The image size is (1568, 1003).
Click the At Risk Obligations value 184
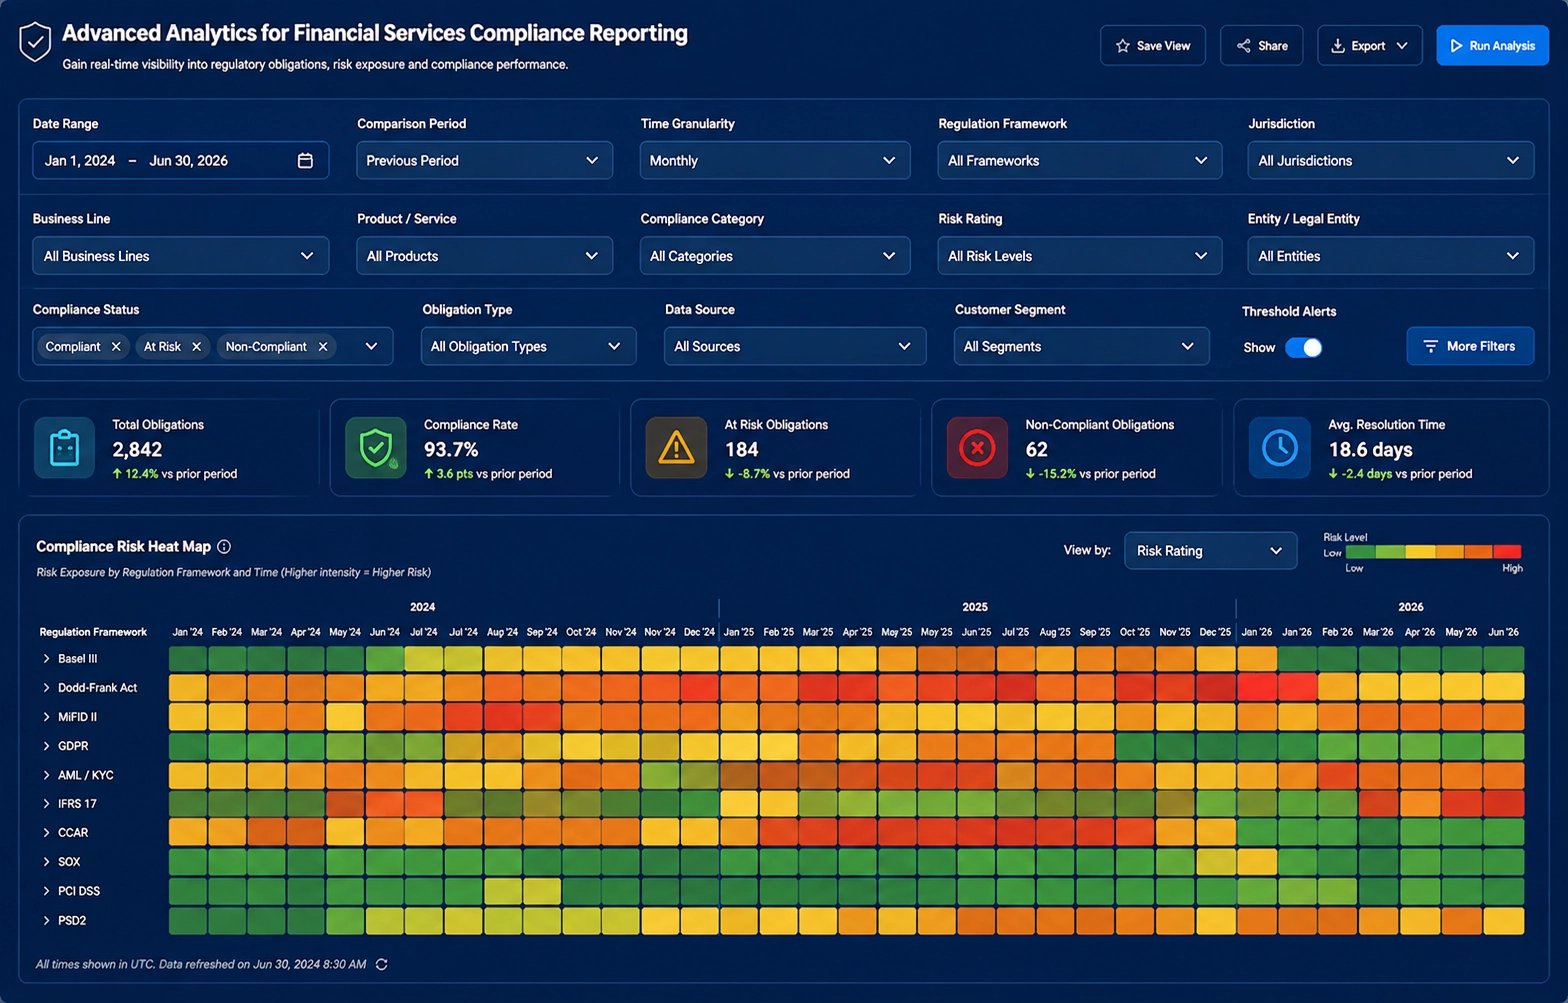coord(742,450)
